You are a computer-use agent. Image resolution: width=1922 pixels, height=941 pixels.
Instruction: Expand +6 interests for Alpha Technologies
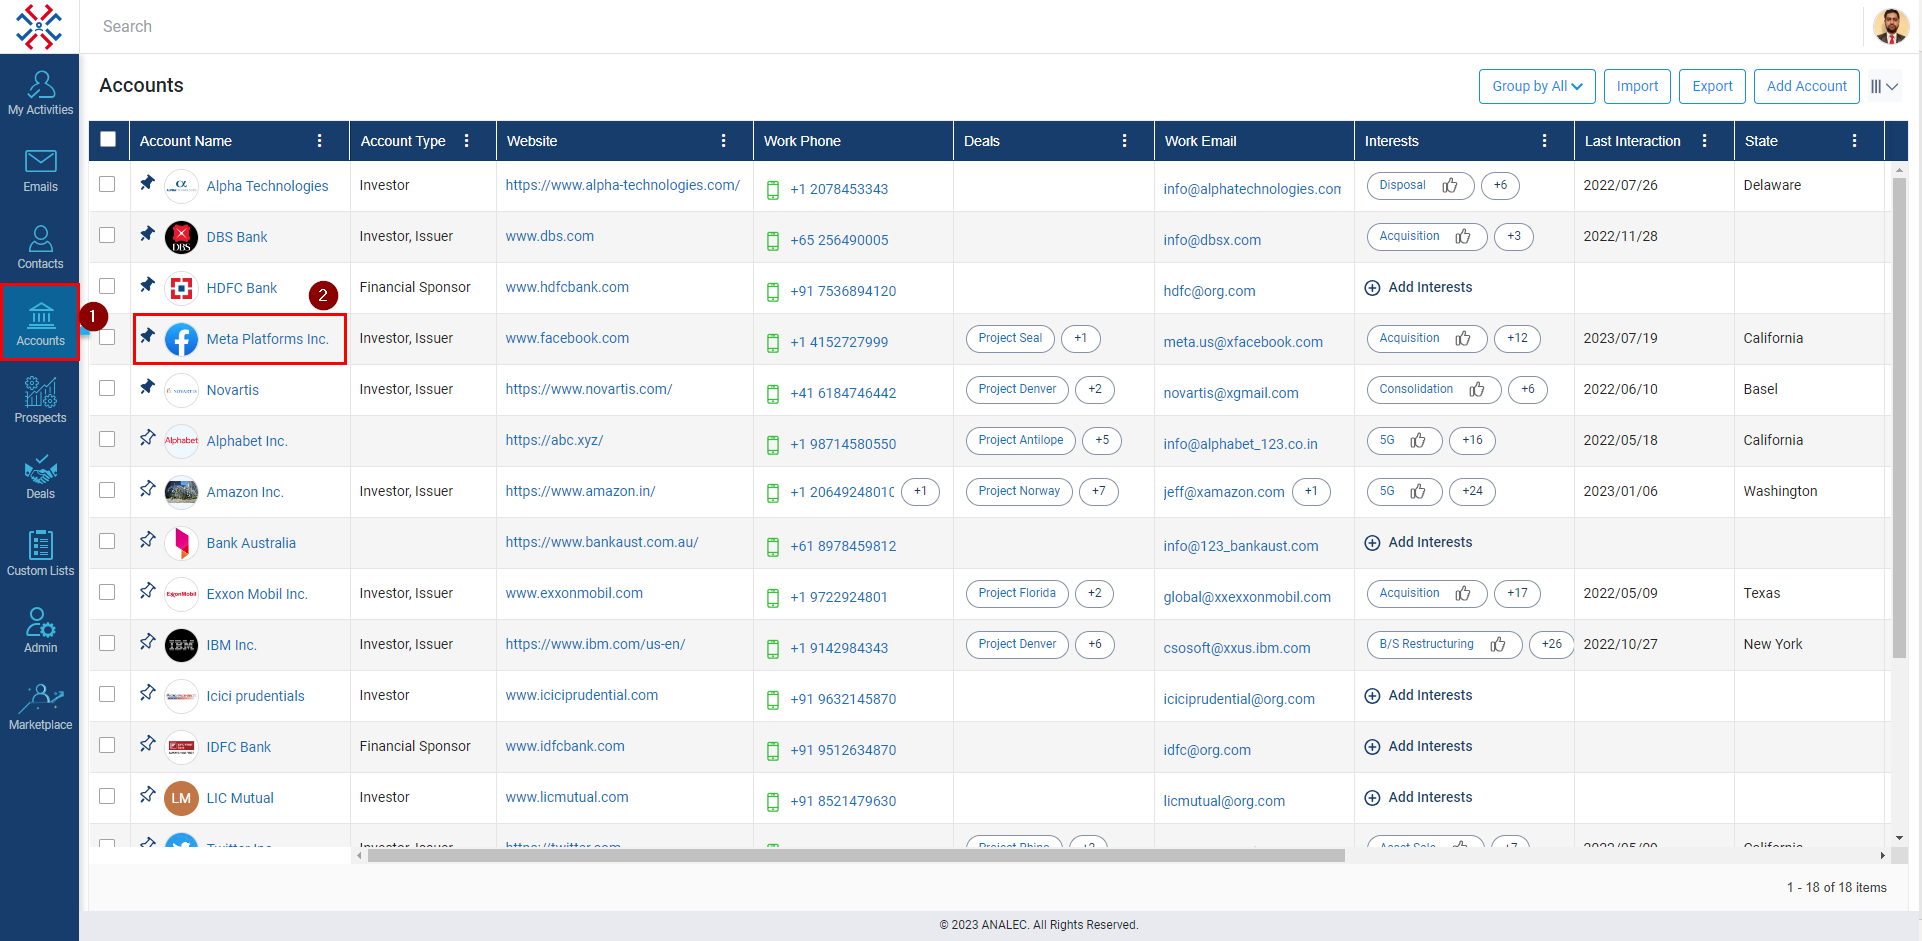(1500, 185)
